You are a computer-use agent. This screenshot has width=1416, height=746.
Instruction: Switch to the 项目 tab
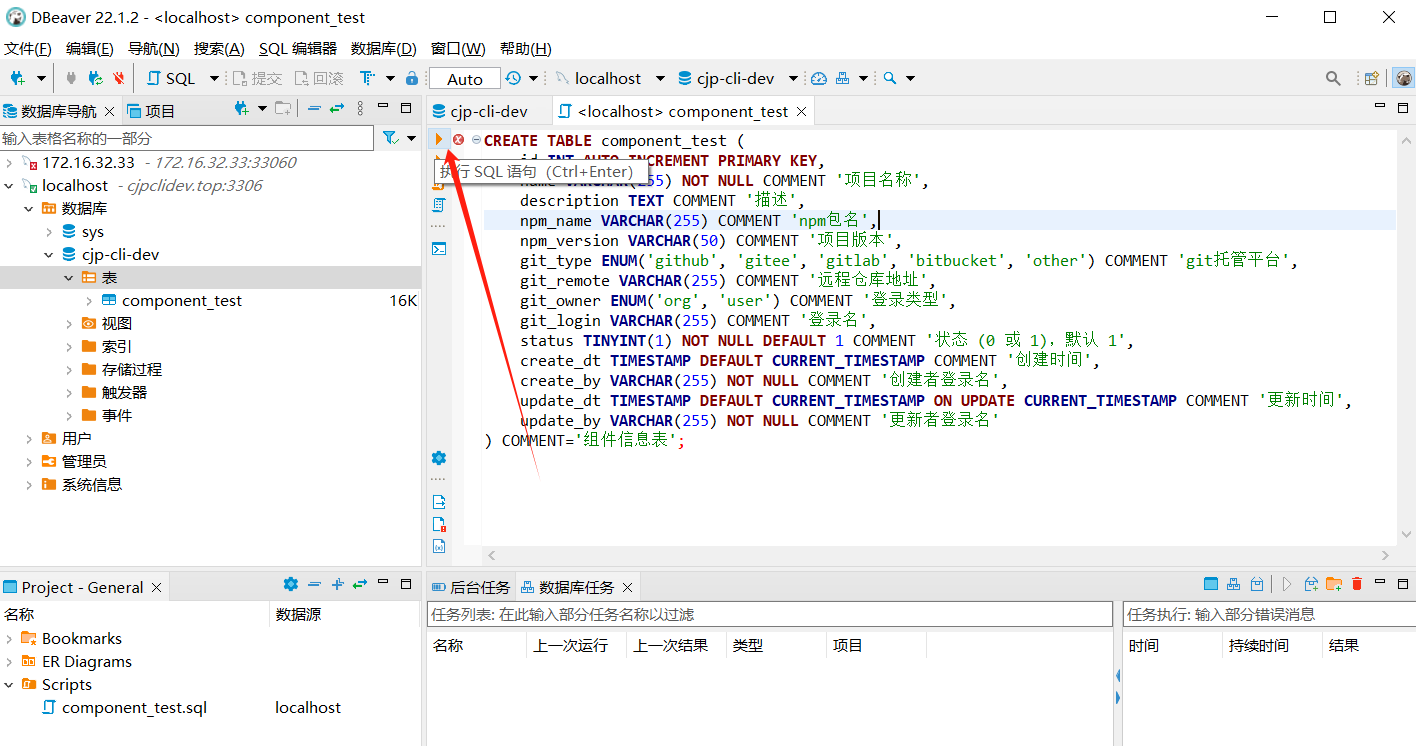[151, 111]
